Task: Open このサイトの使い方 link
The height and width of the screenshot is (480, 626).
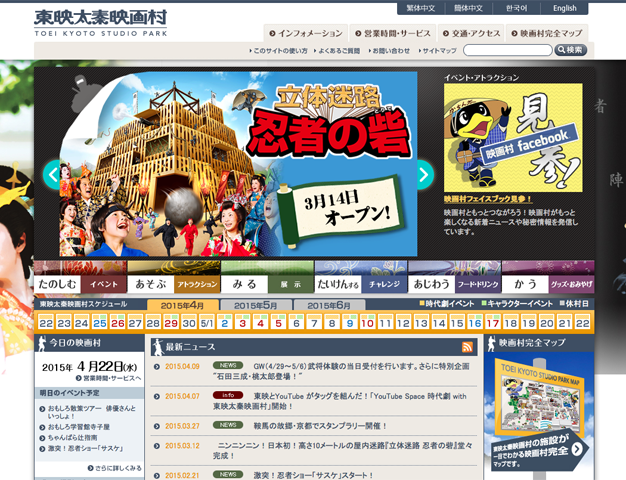Action: click(x=278, y=51)
